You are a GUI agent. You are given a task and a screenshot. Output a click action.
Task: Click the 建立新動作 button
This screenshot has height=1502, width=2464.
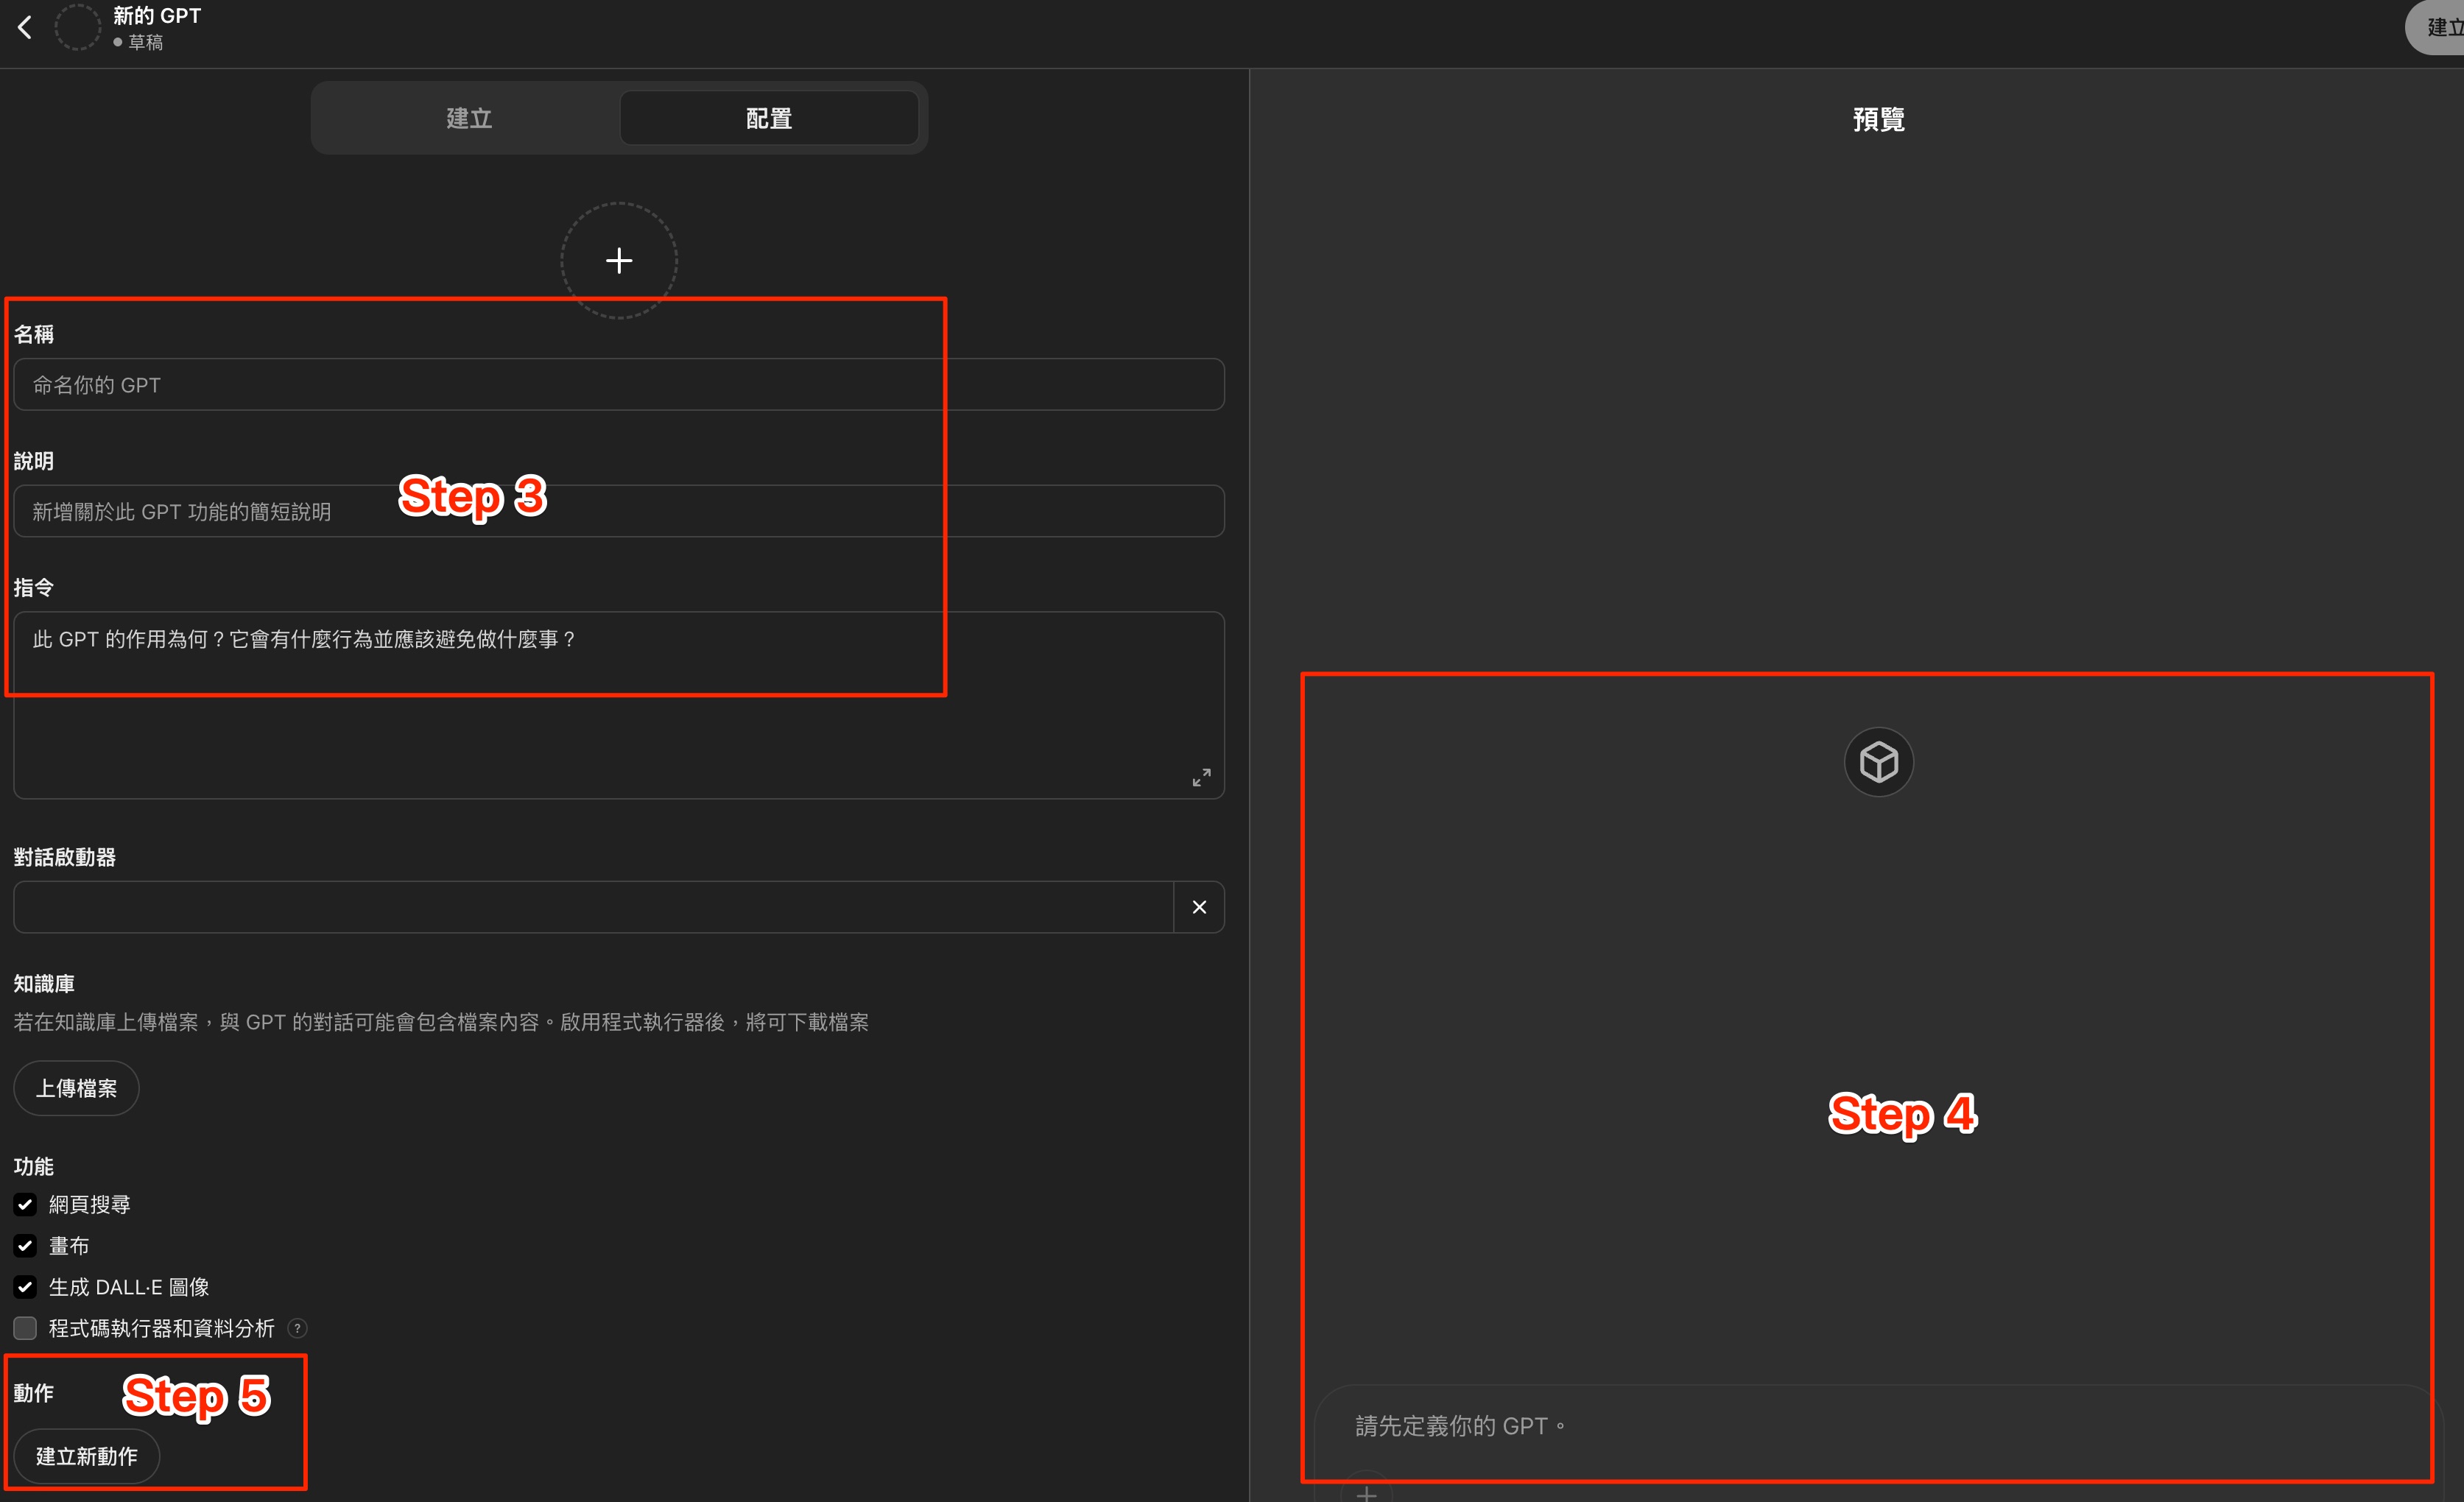87,1456
